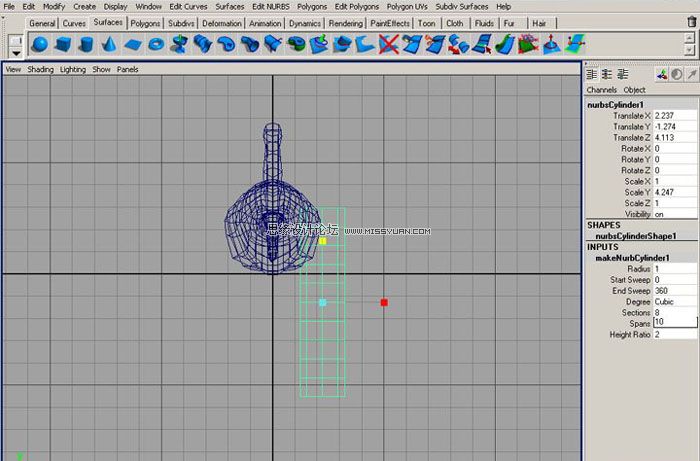The width and height of the screenshot is (700, 461).
Task: Click the colored axis icon above channel box
Action: click(x=662, y=74)
